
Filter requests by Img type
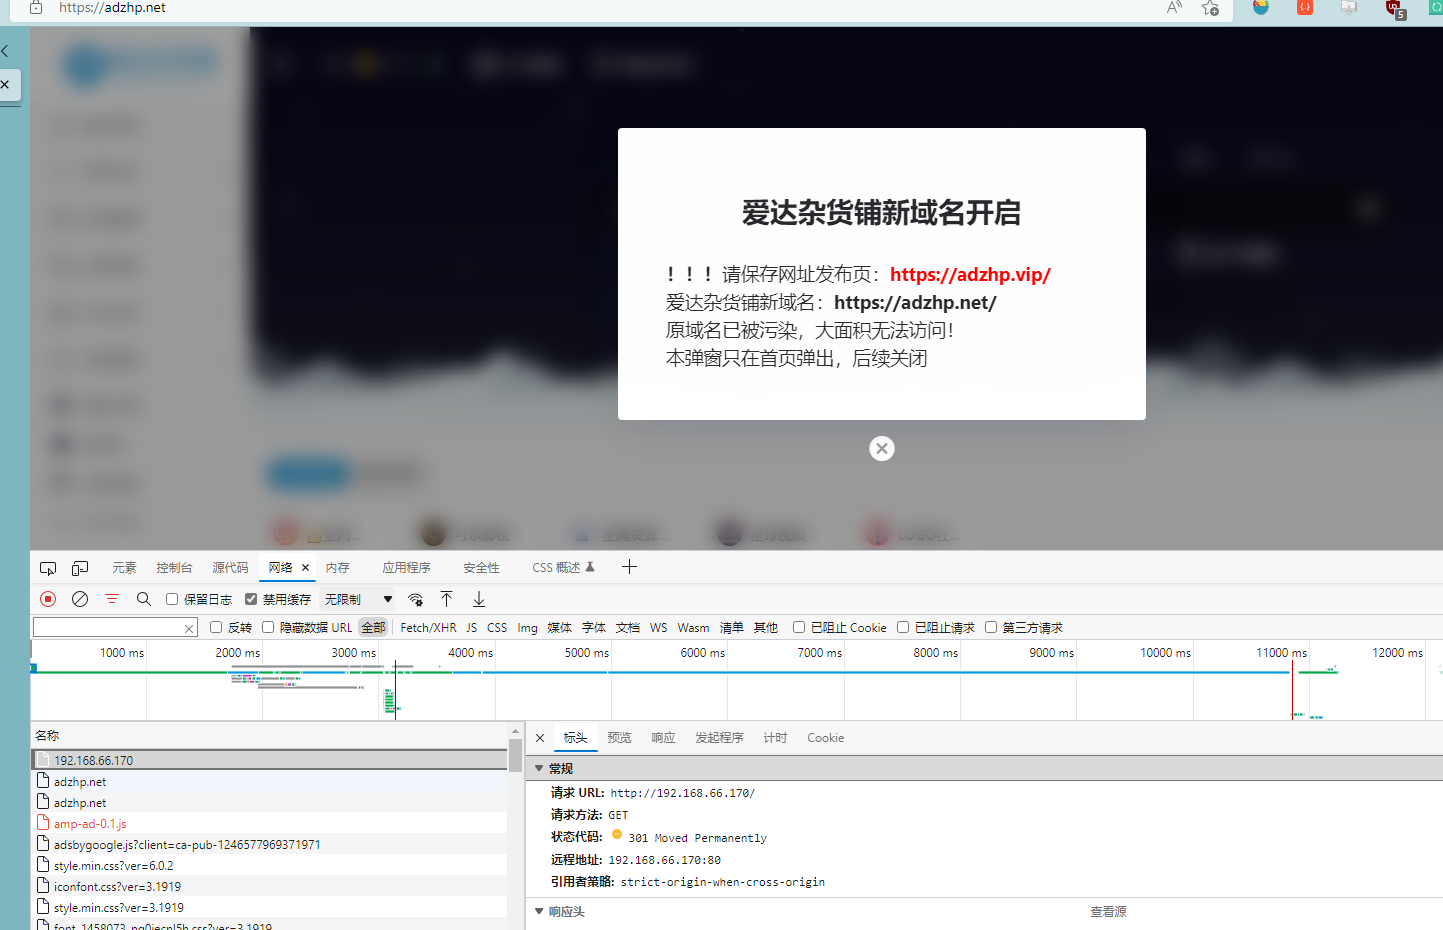tap(527, 628)
